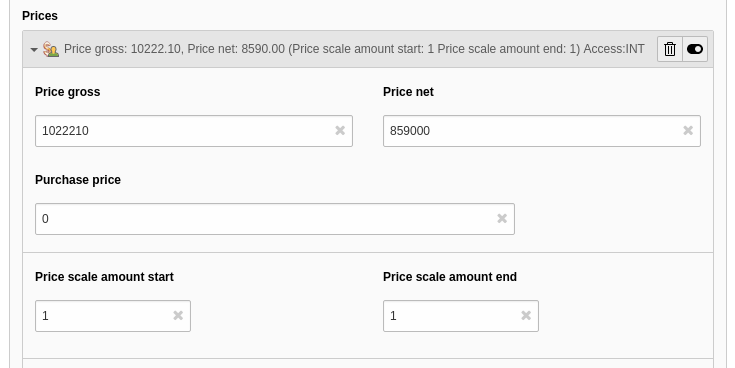
Task: Focus the Price scale amount end field
Action: coord(461,316)
